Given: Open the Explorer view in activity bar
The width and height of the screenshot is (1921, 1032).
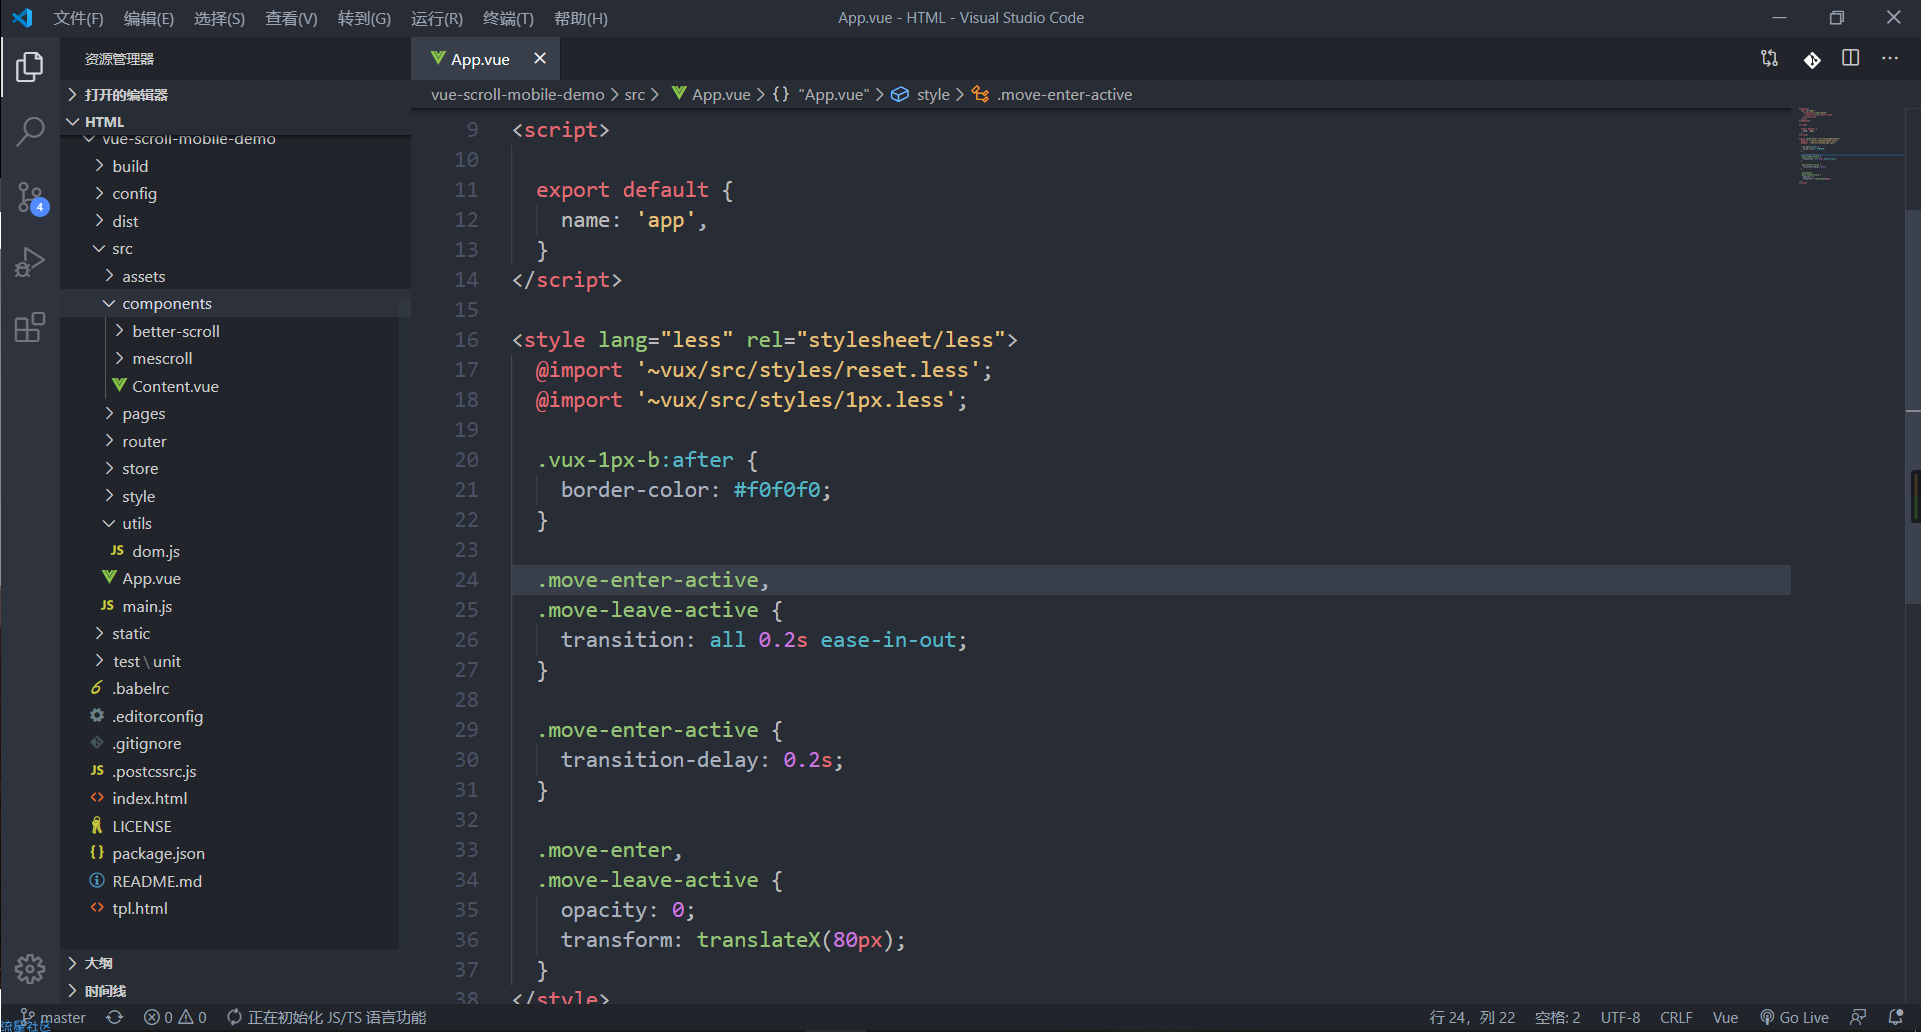Looking at the screenshot, I should 30,67.
